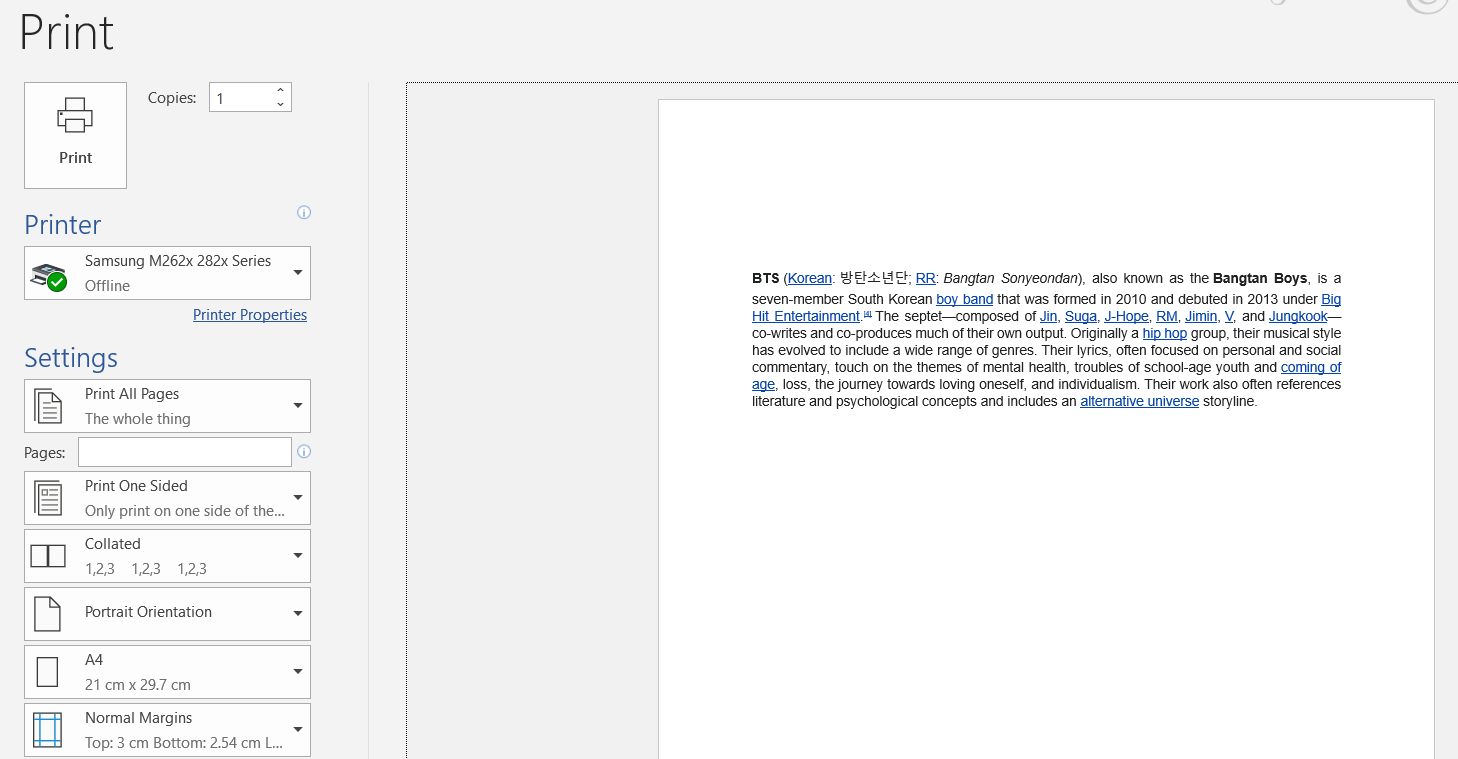Open Printer Properties link
This screenshot has width=1458, height=759.
pos(250,315)
